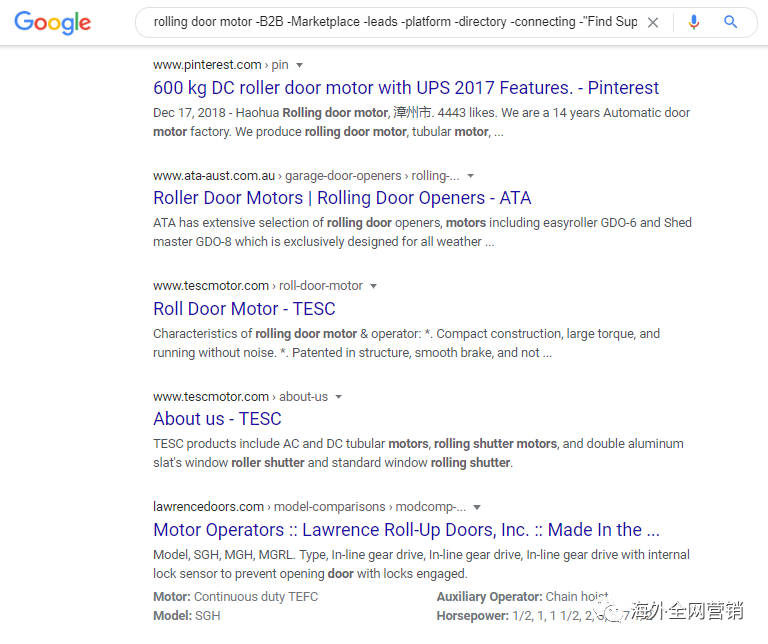This screenshot has width=768, height=644.
Task: Click the www.ata-aust.com.au breadcrumb URL
Action: click(306, 175)
